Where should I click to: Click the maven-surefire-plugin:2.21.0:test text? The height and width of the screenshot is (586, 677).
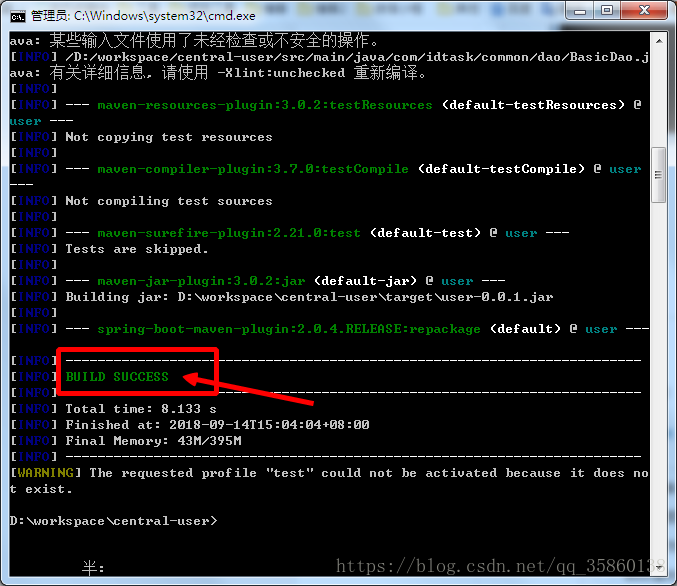229,233
